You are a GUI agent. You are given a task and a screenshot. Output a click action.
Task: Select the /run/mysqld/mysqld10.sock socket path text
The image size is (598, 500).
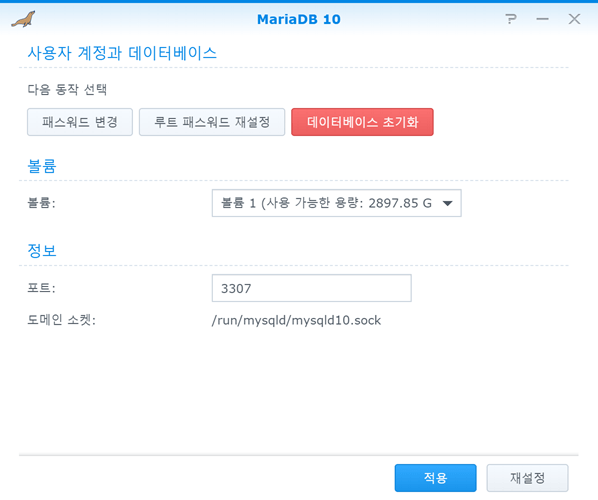point(296,320)
